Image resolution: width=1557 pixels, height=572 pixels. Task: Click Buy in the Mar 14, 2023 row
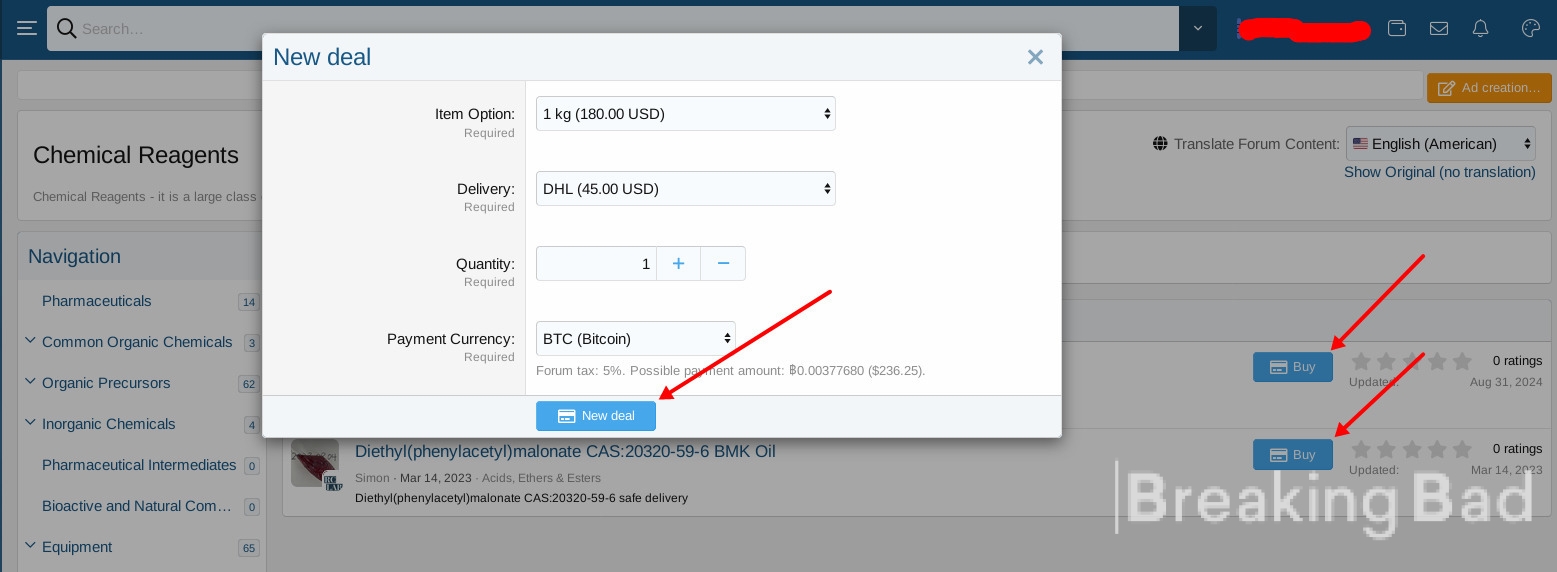click(x=1292, y=455)
